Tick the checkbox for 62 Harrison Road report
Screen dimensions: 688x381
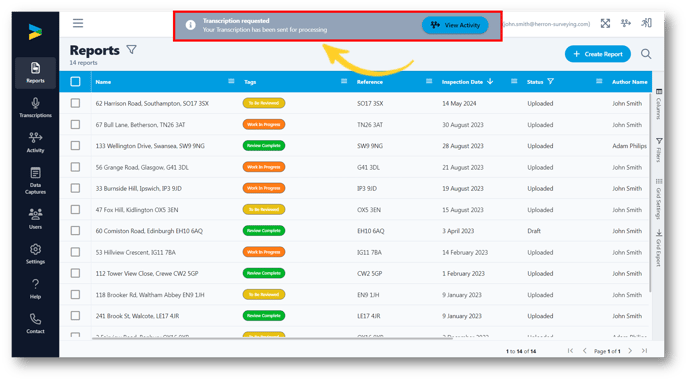[75, 103]
